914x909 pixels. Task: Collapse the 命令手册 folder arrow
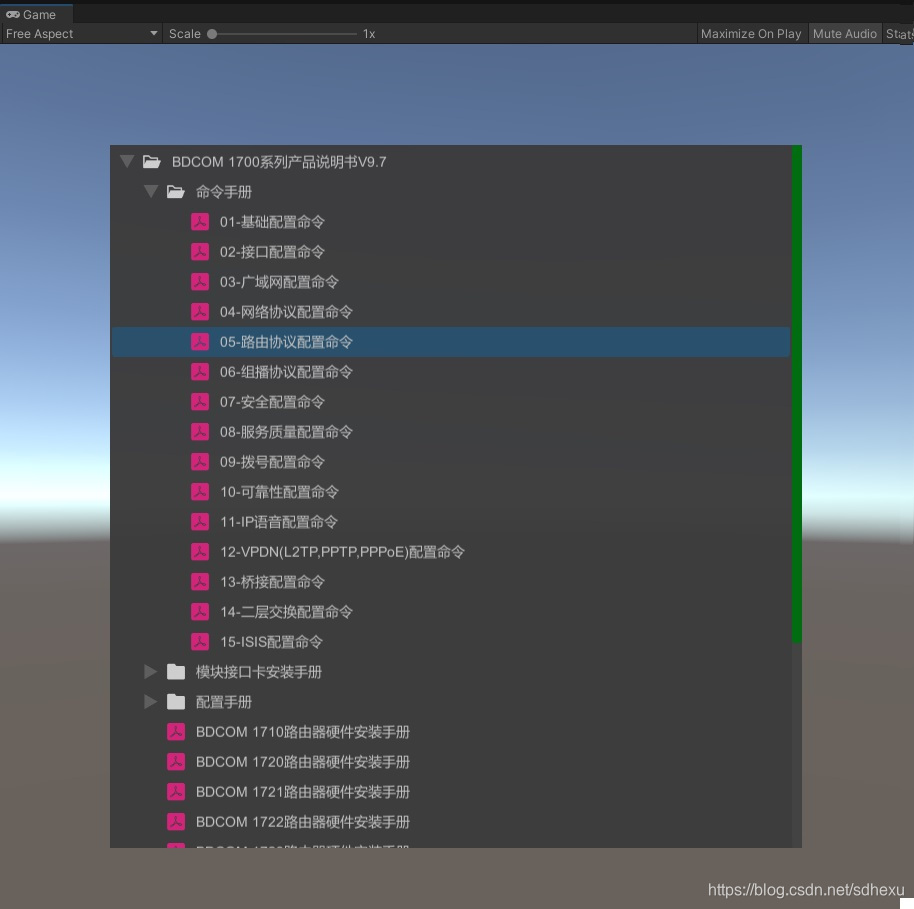151,192
